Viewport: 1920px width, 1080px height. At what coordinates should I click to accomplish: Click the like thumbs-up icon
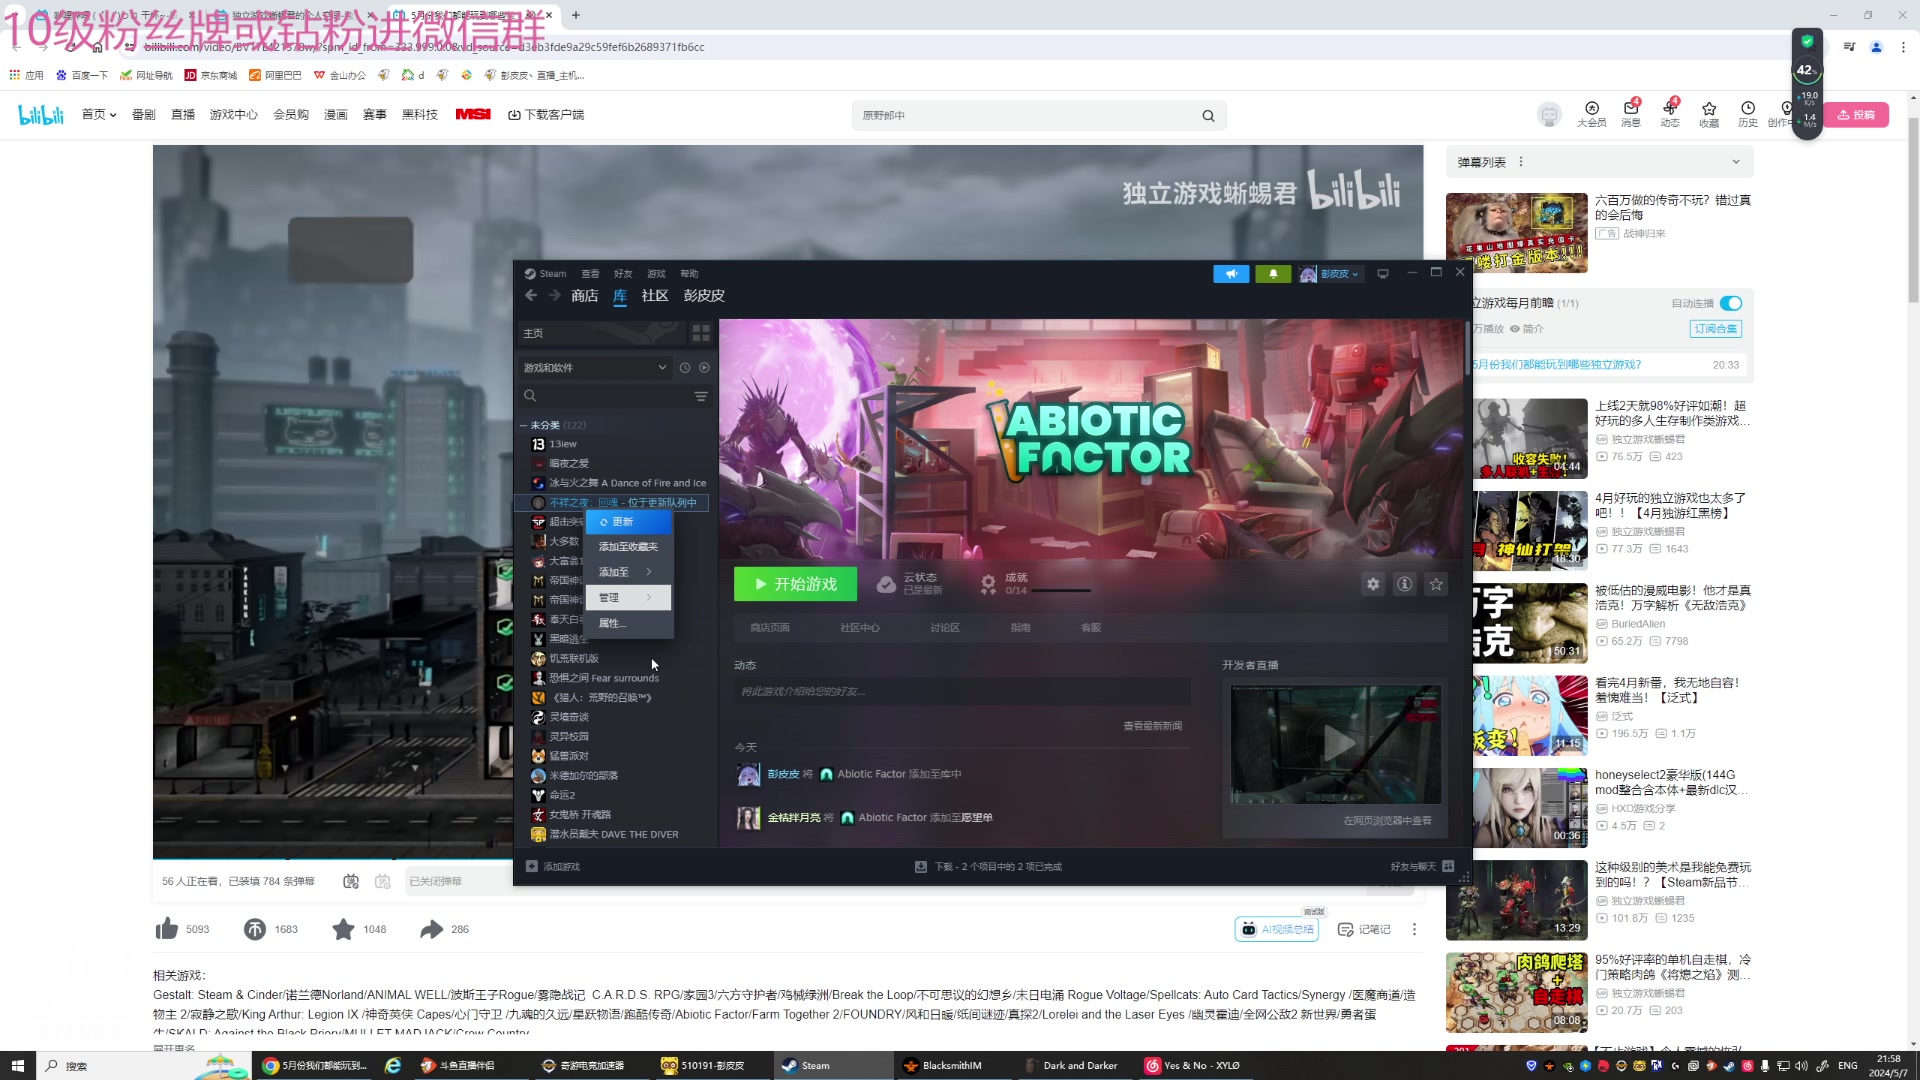pos(167,929)
